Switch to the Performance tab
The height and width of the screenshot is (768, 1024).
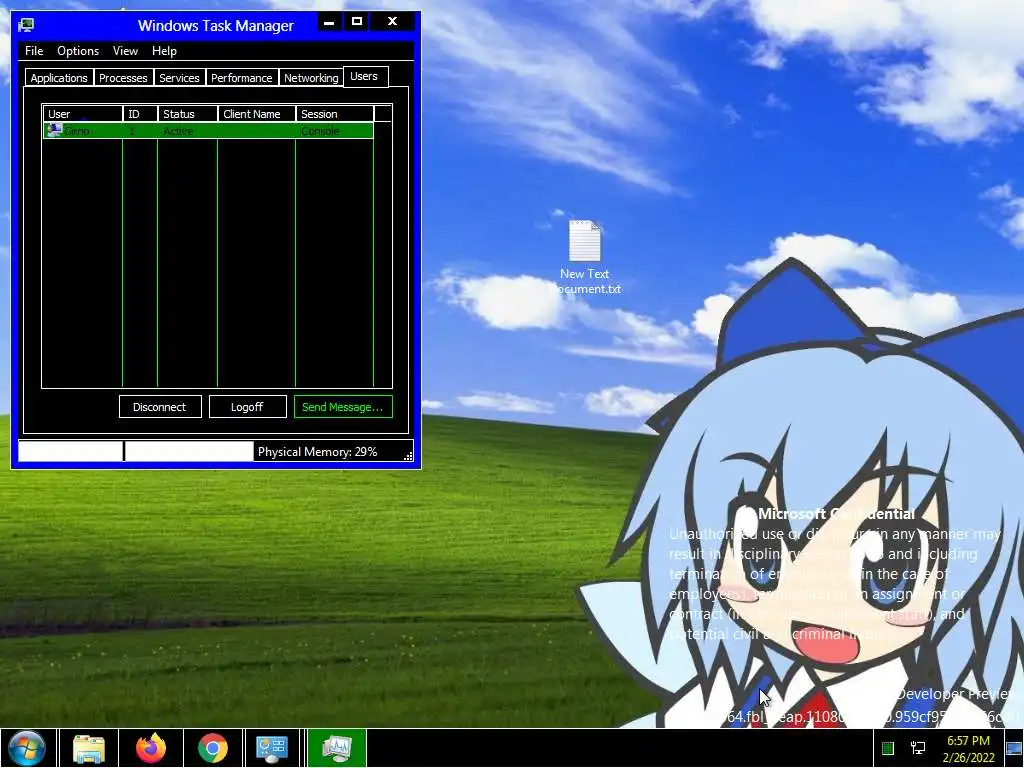tap(241, 78)
